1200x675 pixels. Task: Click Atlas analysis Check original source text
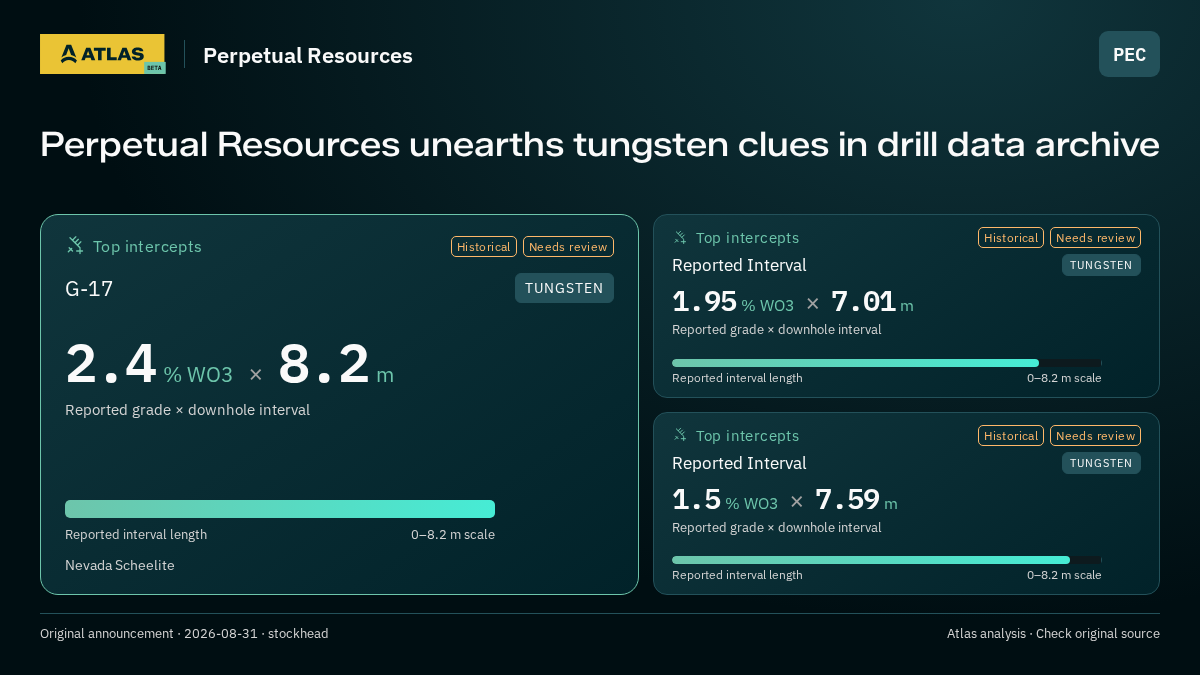tap(1053, 633)
